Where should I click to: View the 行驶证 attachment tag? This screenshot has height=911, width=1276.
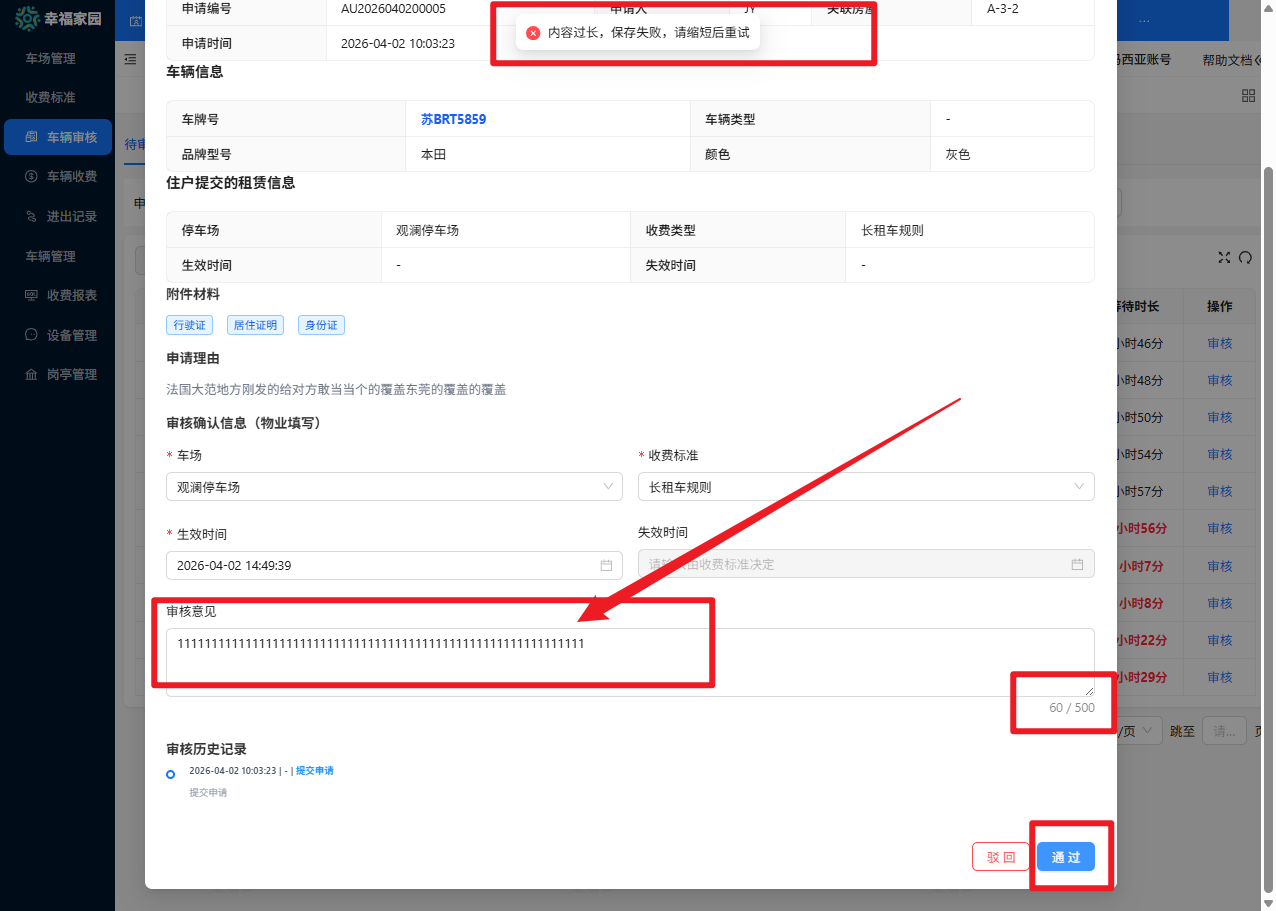(189, 325)
